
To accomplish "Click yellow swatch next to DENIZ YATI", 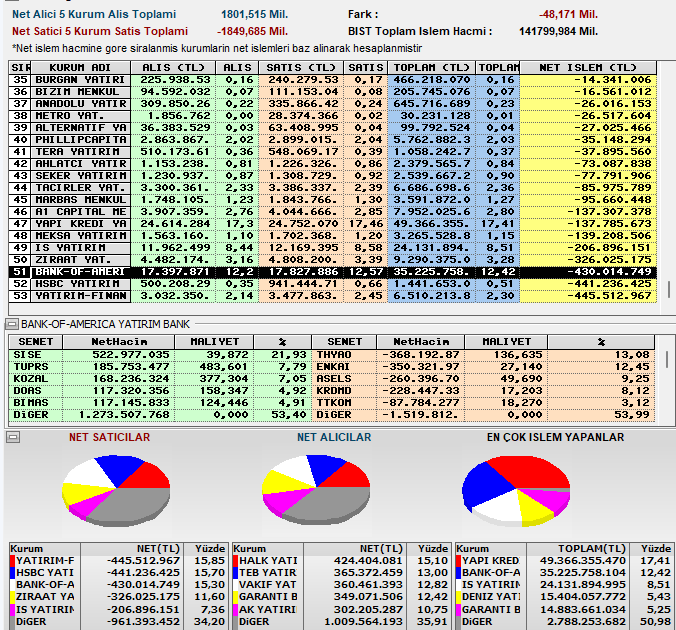I will pyautogui.click(x=458, y=597).
